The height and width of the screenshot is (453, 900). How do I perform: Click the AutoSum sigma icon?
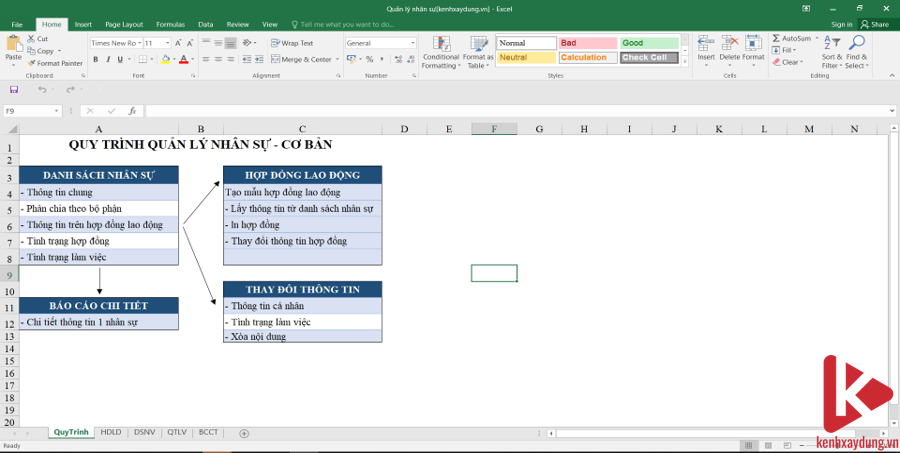tap(777, 38)
